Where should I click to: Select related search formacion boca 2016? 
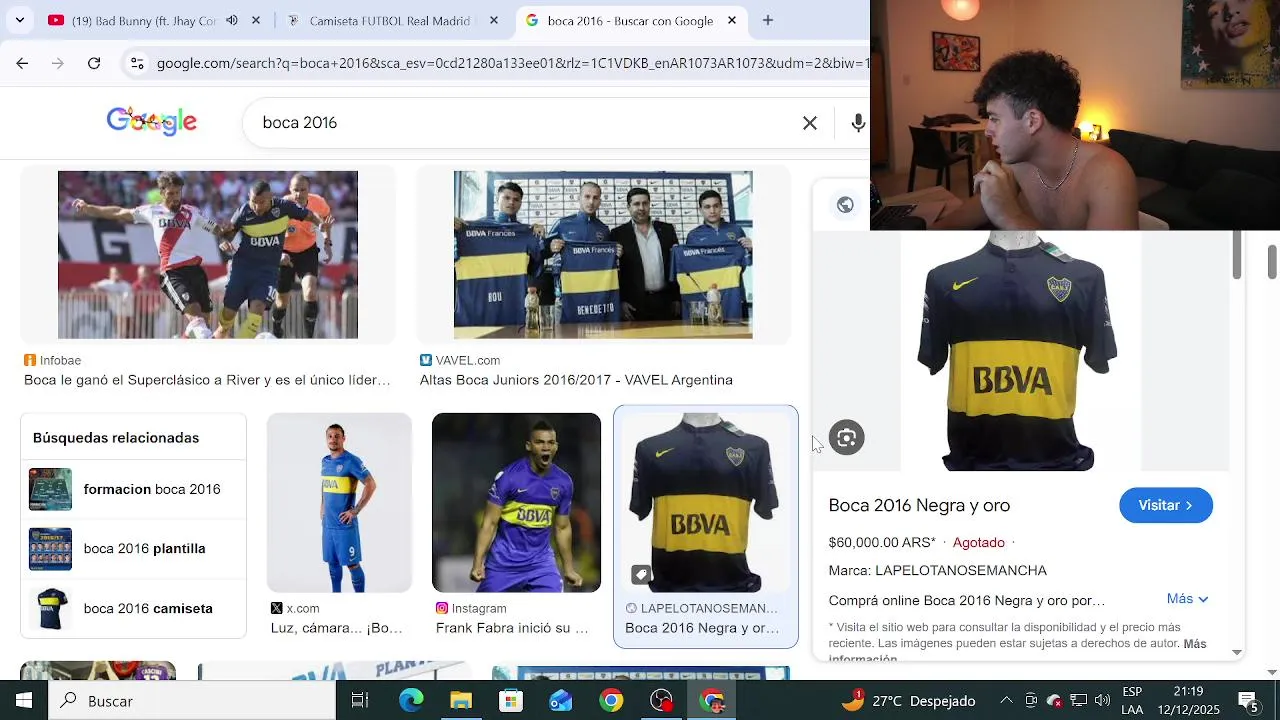pyautogui.click(x=133, y=489)
